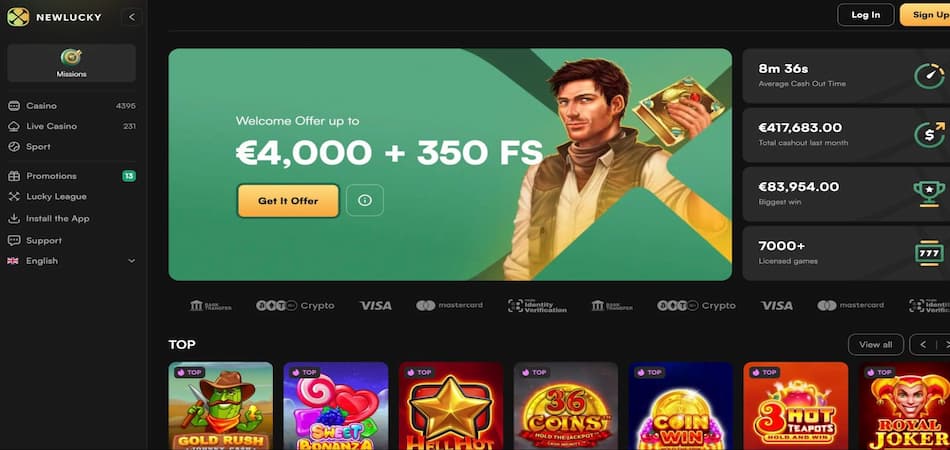This screenshot has width=950, height=450.
Task: Expand the English language dropdown
Action: pyautogui.click(x=71, y=261)
